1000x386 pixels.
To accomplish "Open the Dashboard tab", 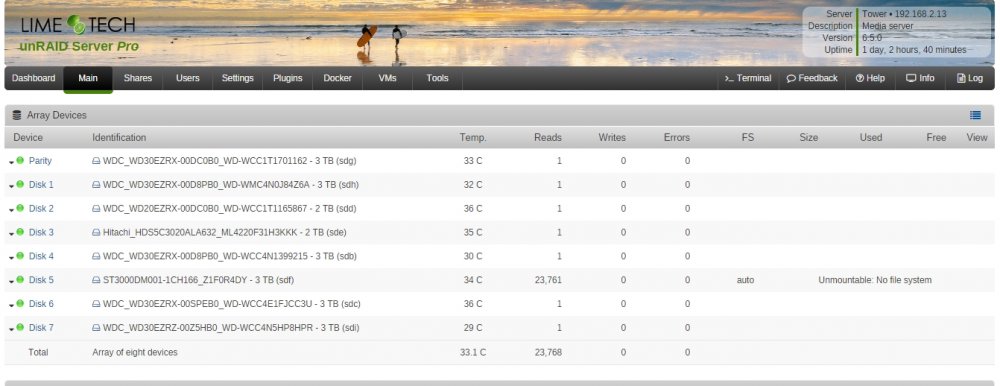I will pyautogui.click(x=34, y=78).
